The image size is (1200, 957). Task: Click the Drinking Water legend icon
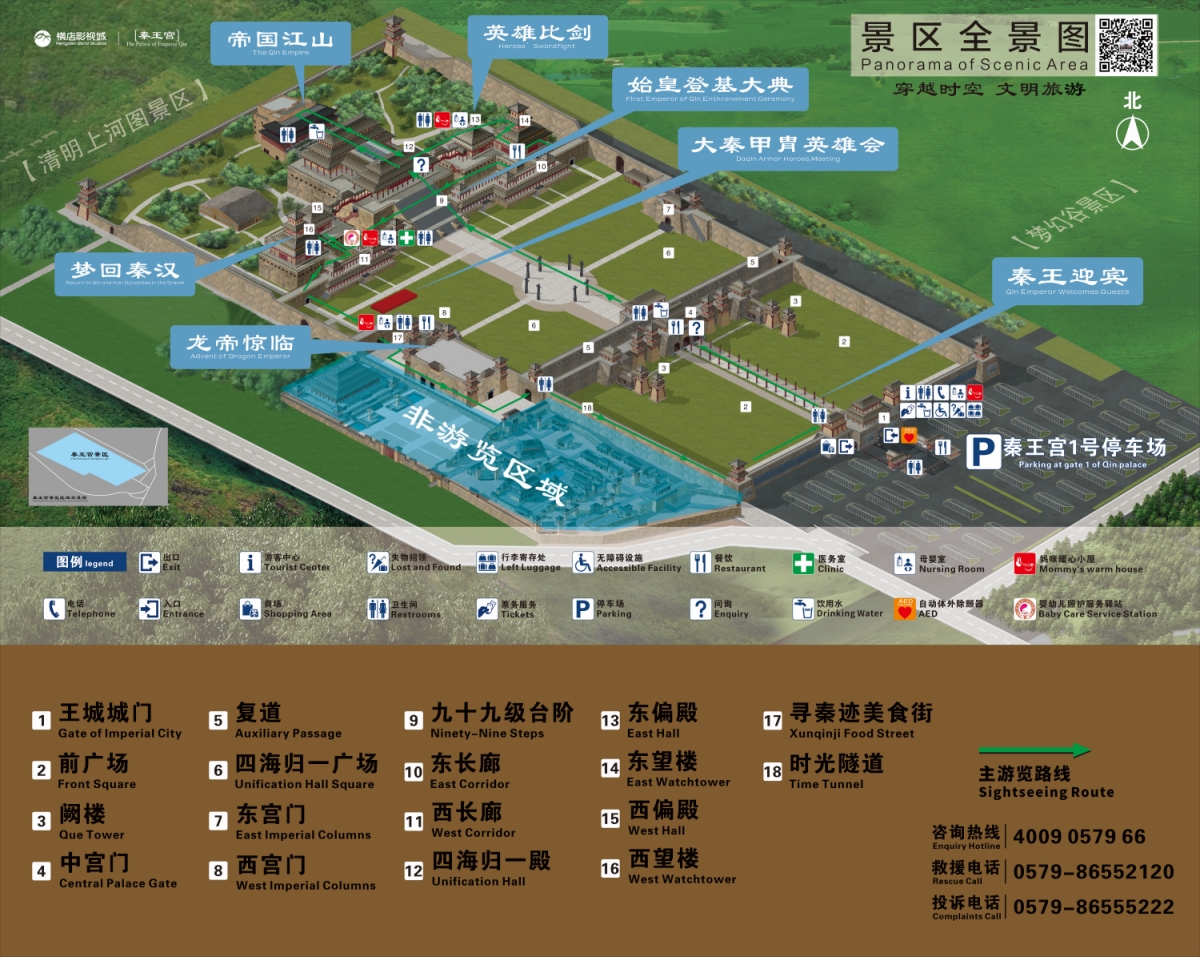pyautogui.click(x=803, y=608)
